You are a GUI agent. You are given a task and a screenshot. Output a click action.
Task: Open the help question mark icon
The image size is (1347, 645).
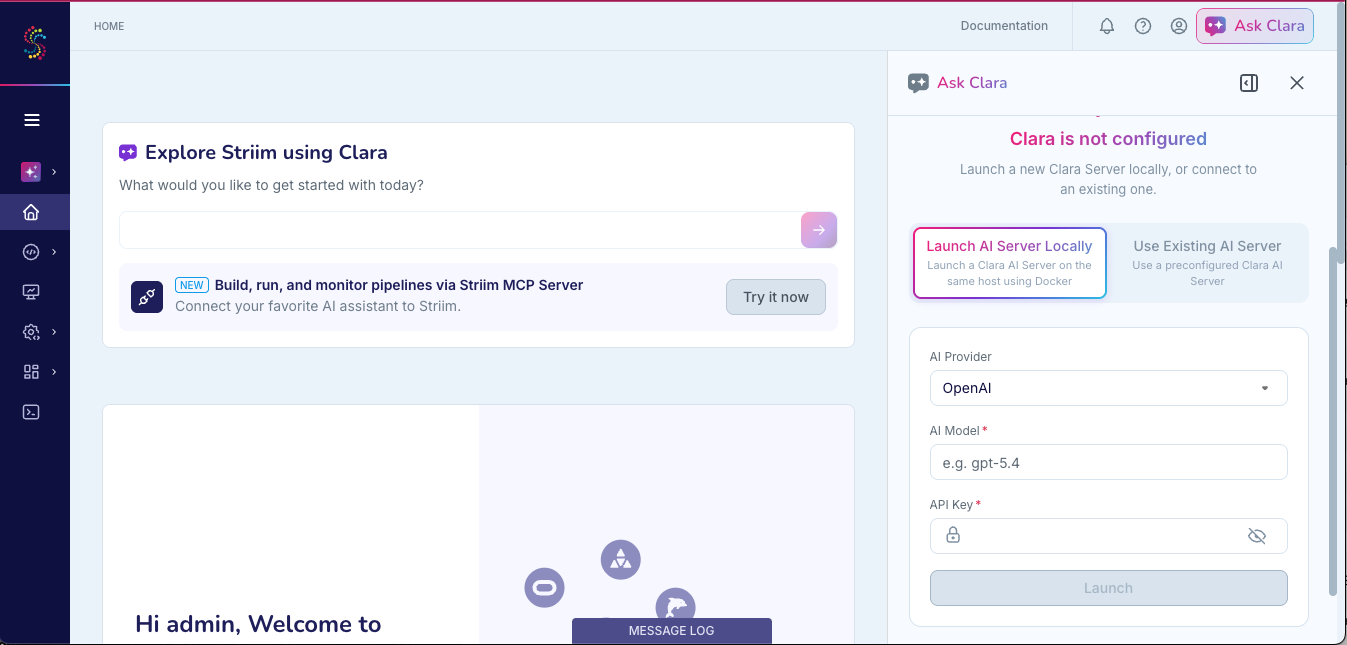1143,26
